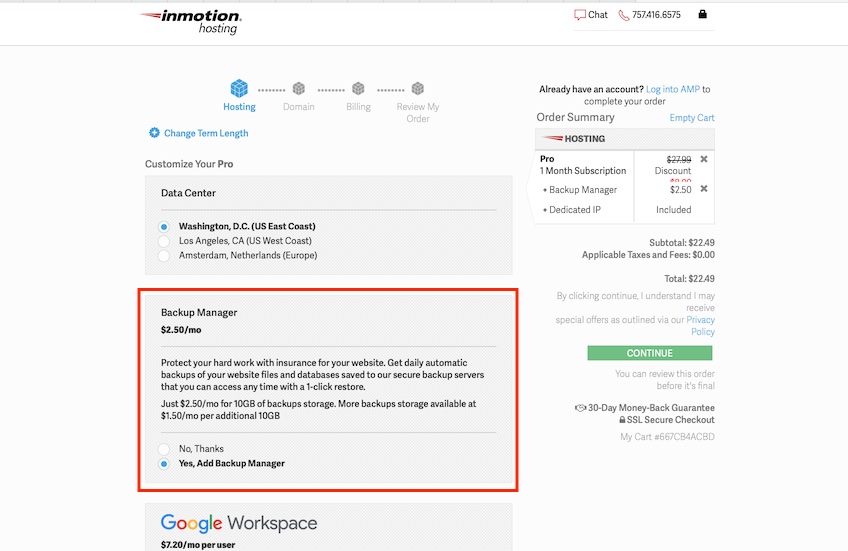Click the Total: $22.49 line
This screenshot has width=848, height=551.
[x=690, y=278]
